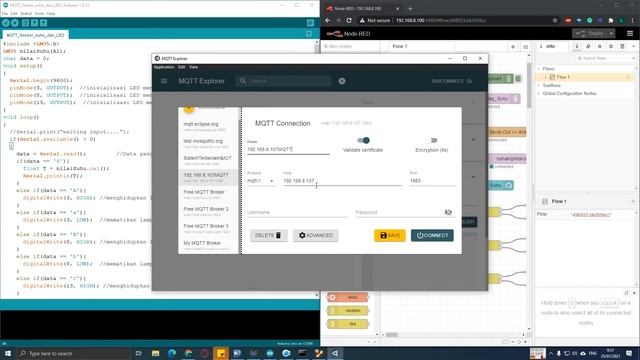The height and width of the screenshot is (360, 640).
Task: Click Arduino Verify sketch button
Action: click(6, 23)
